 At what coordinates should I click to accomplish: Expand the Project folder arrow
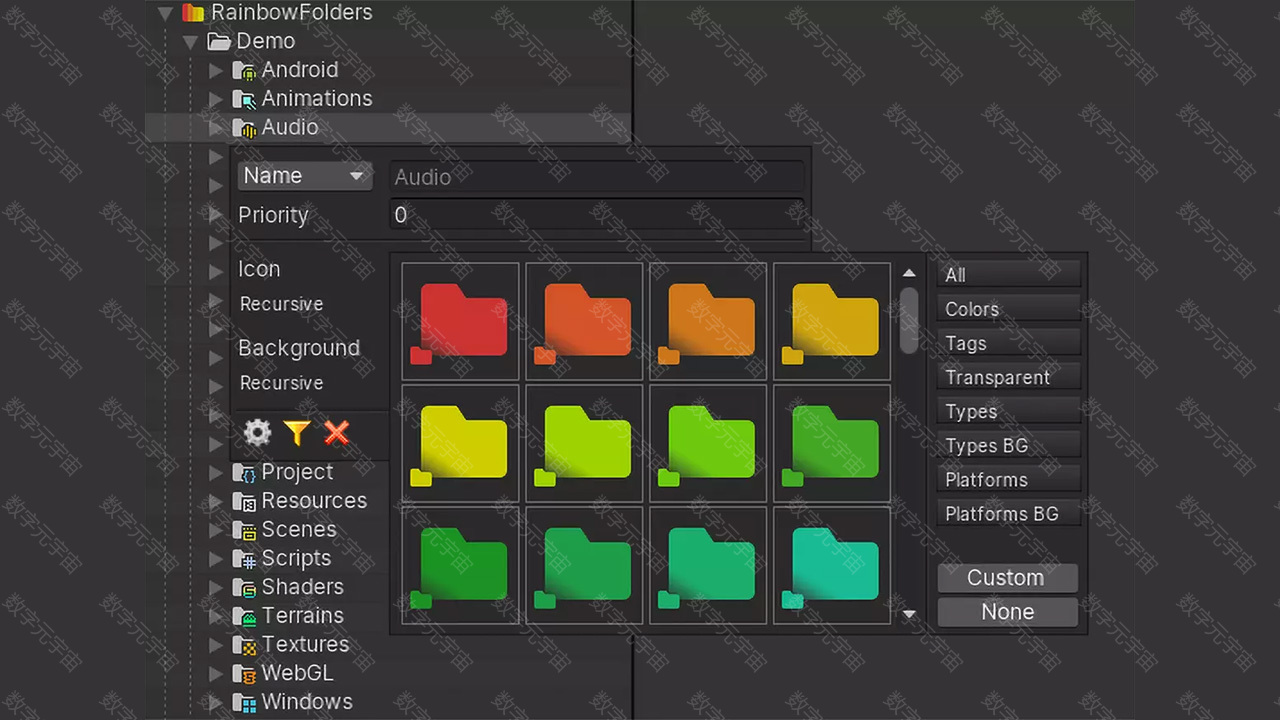[215, 472]
